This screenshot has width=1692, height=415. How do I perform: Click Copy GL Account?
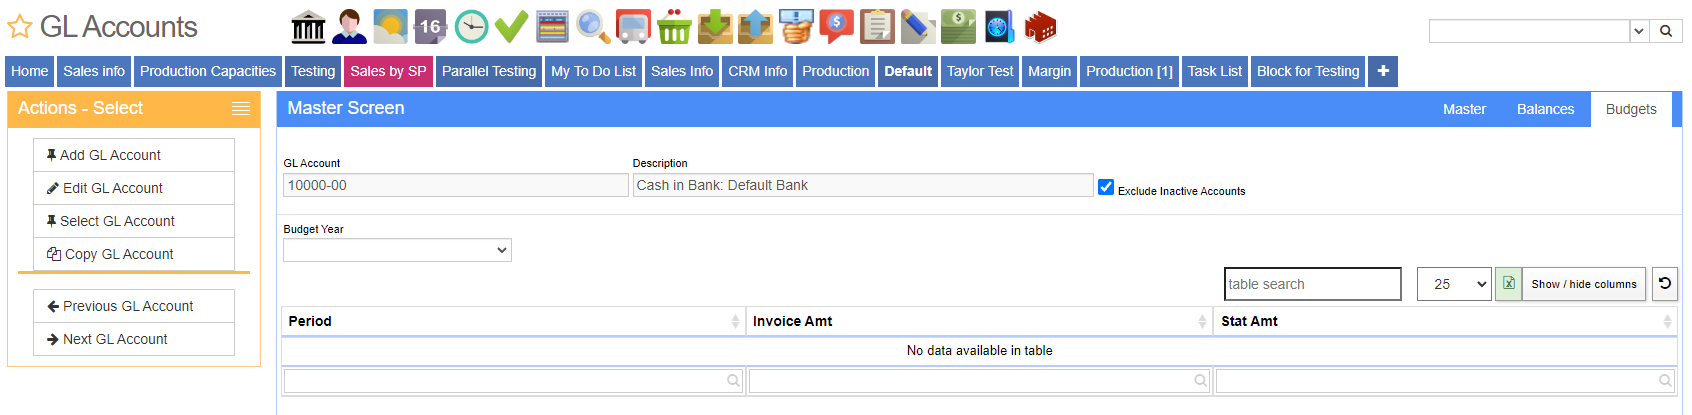[x=134, y=254]
